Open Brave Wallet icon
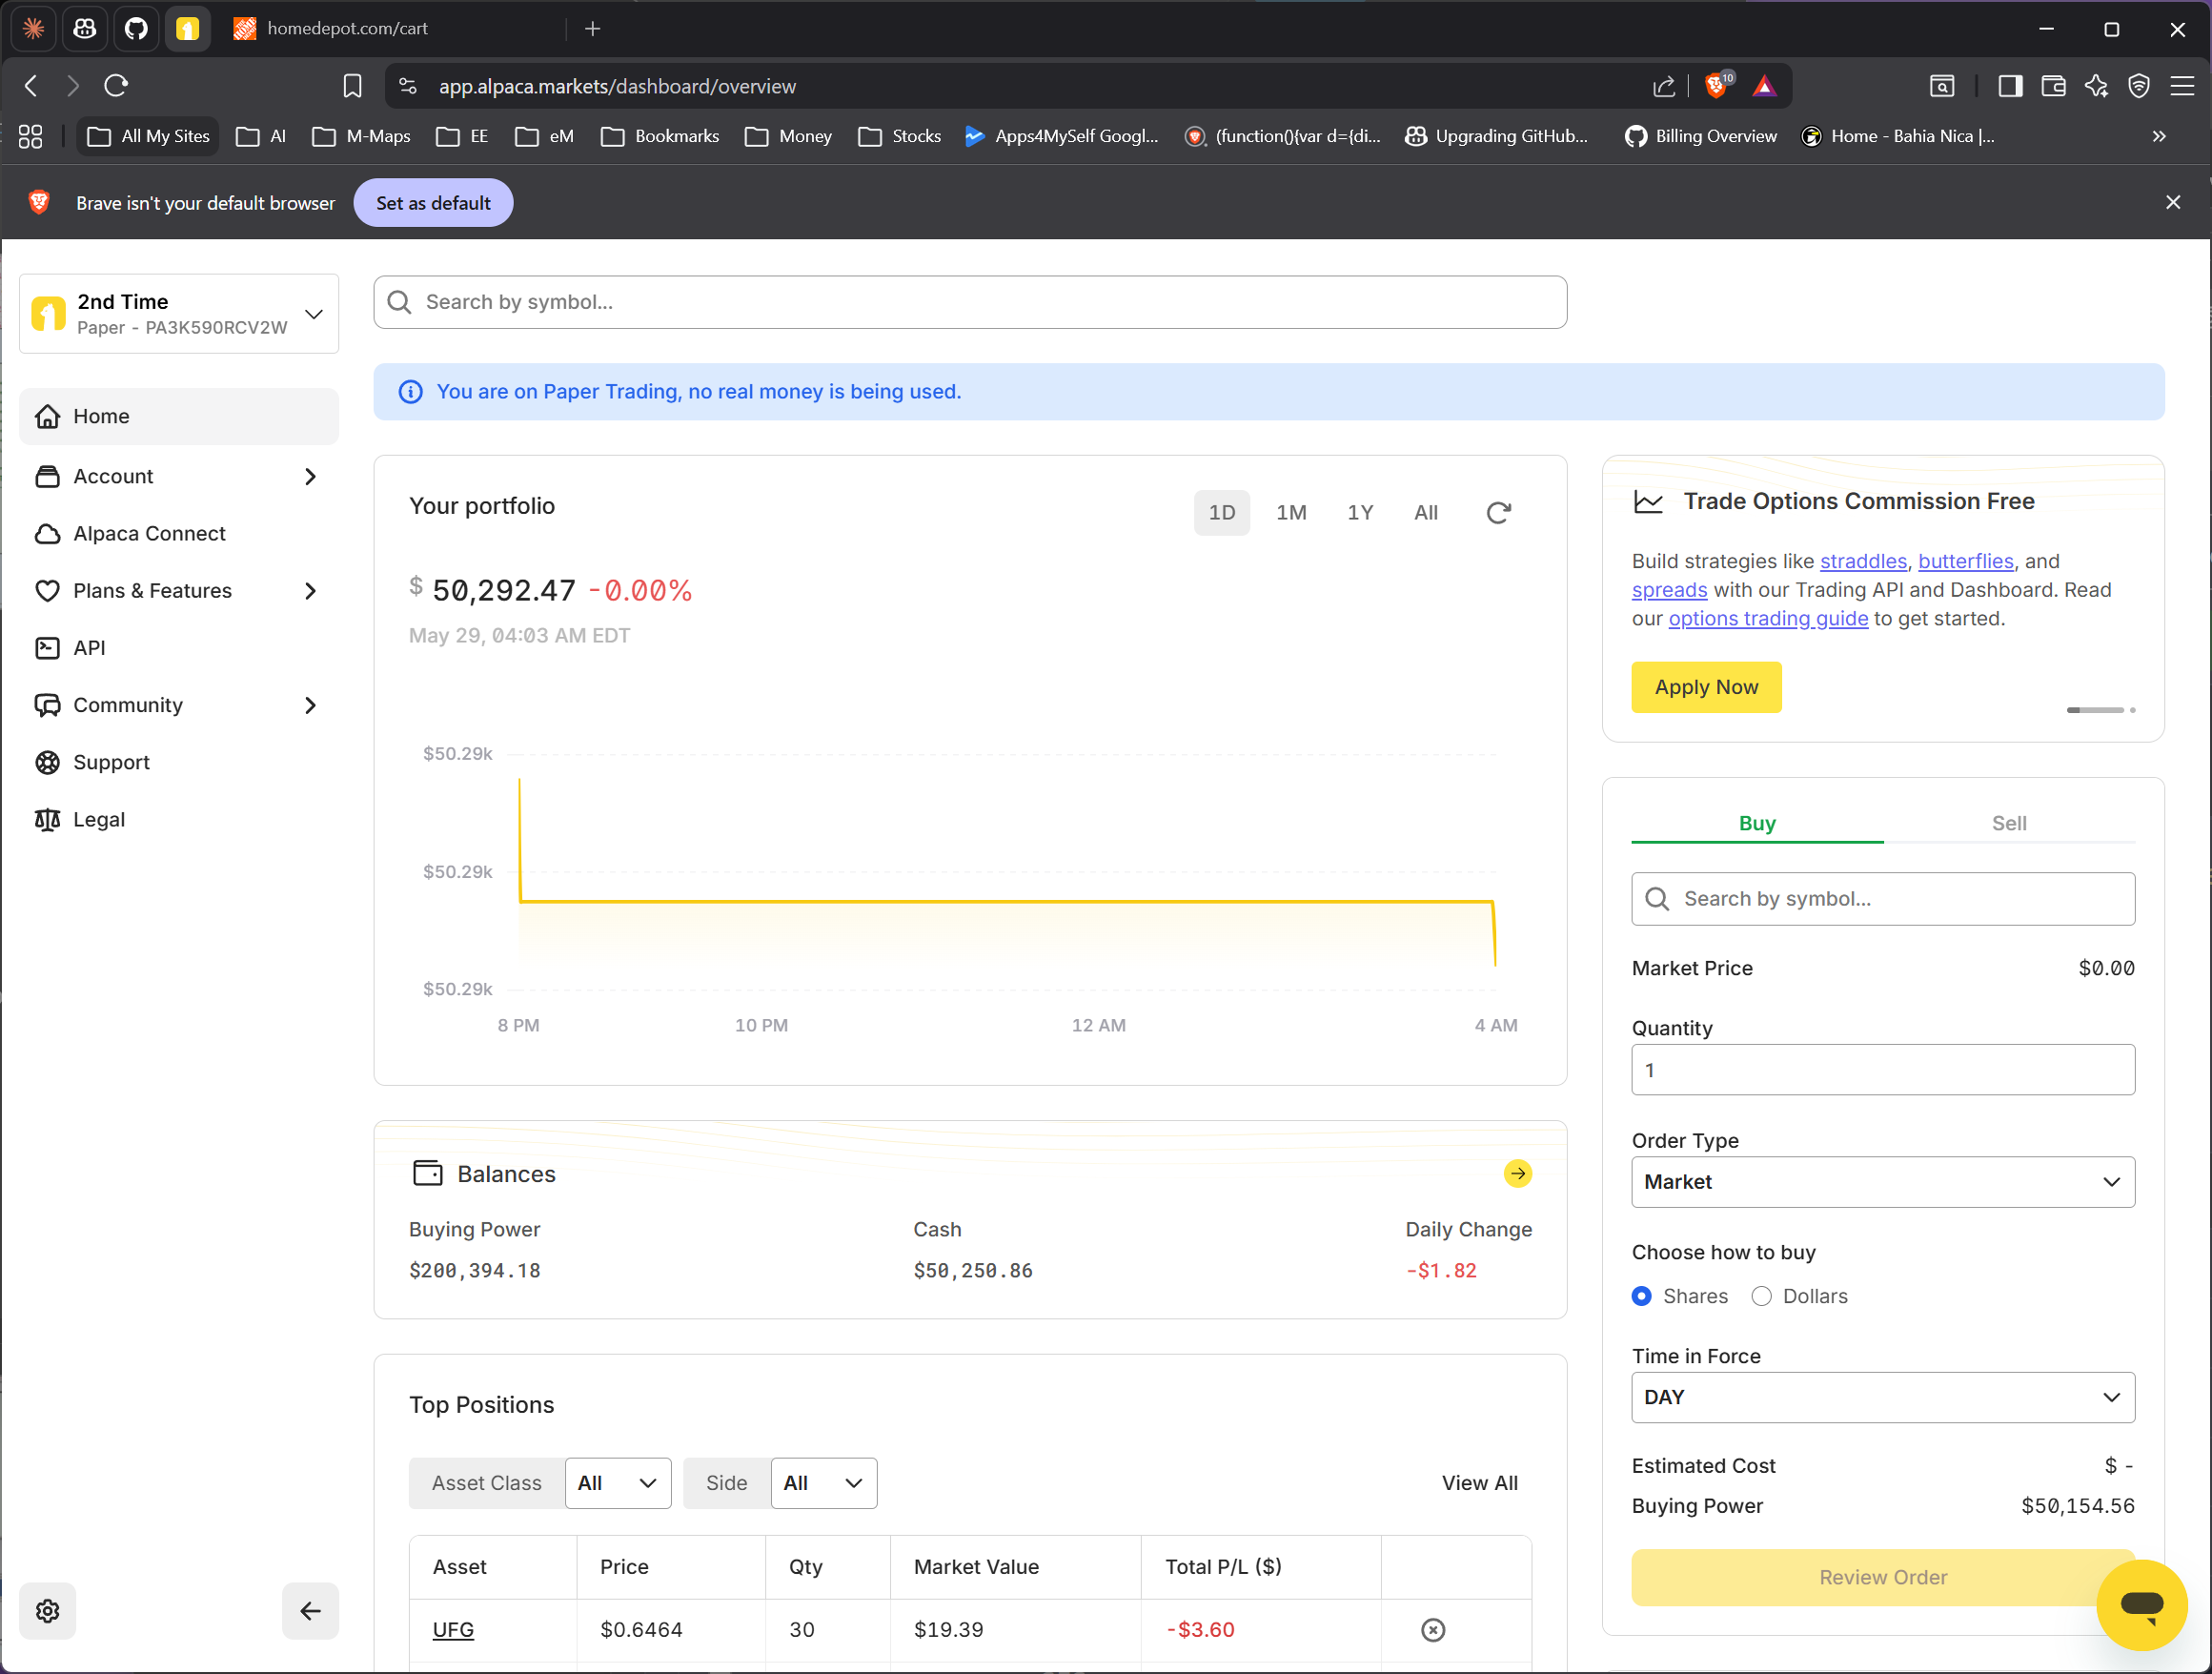Image resolution: width=2212 pixels, height=1674 pixels. tap(2053, 86)
